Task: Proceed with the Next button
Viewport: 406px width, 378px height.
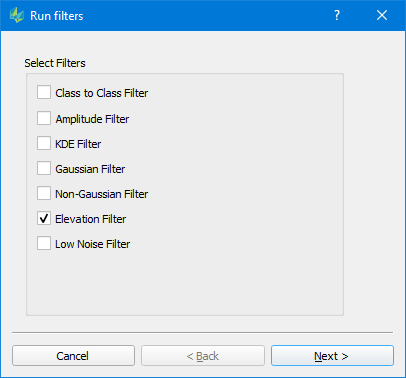Action: (332, 356)
